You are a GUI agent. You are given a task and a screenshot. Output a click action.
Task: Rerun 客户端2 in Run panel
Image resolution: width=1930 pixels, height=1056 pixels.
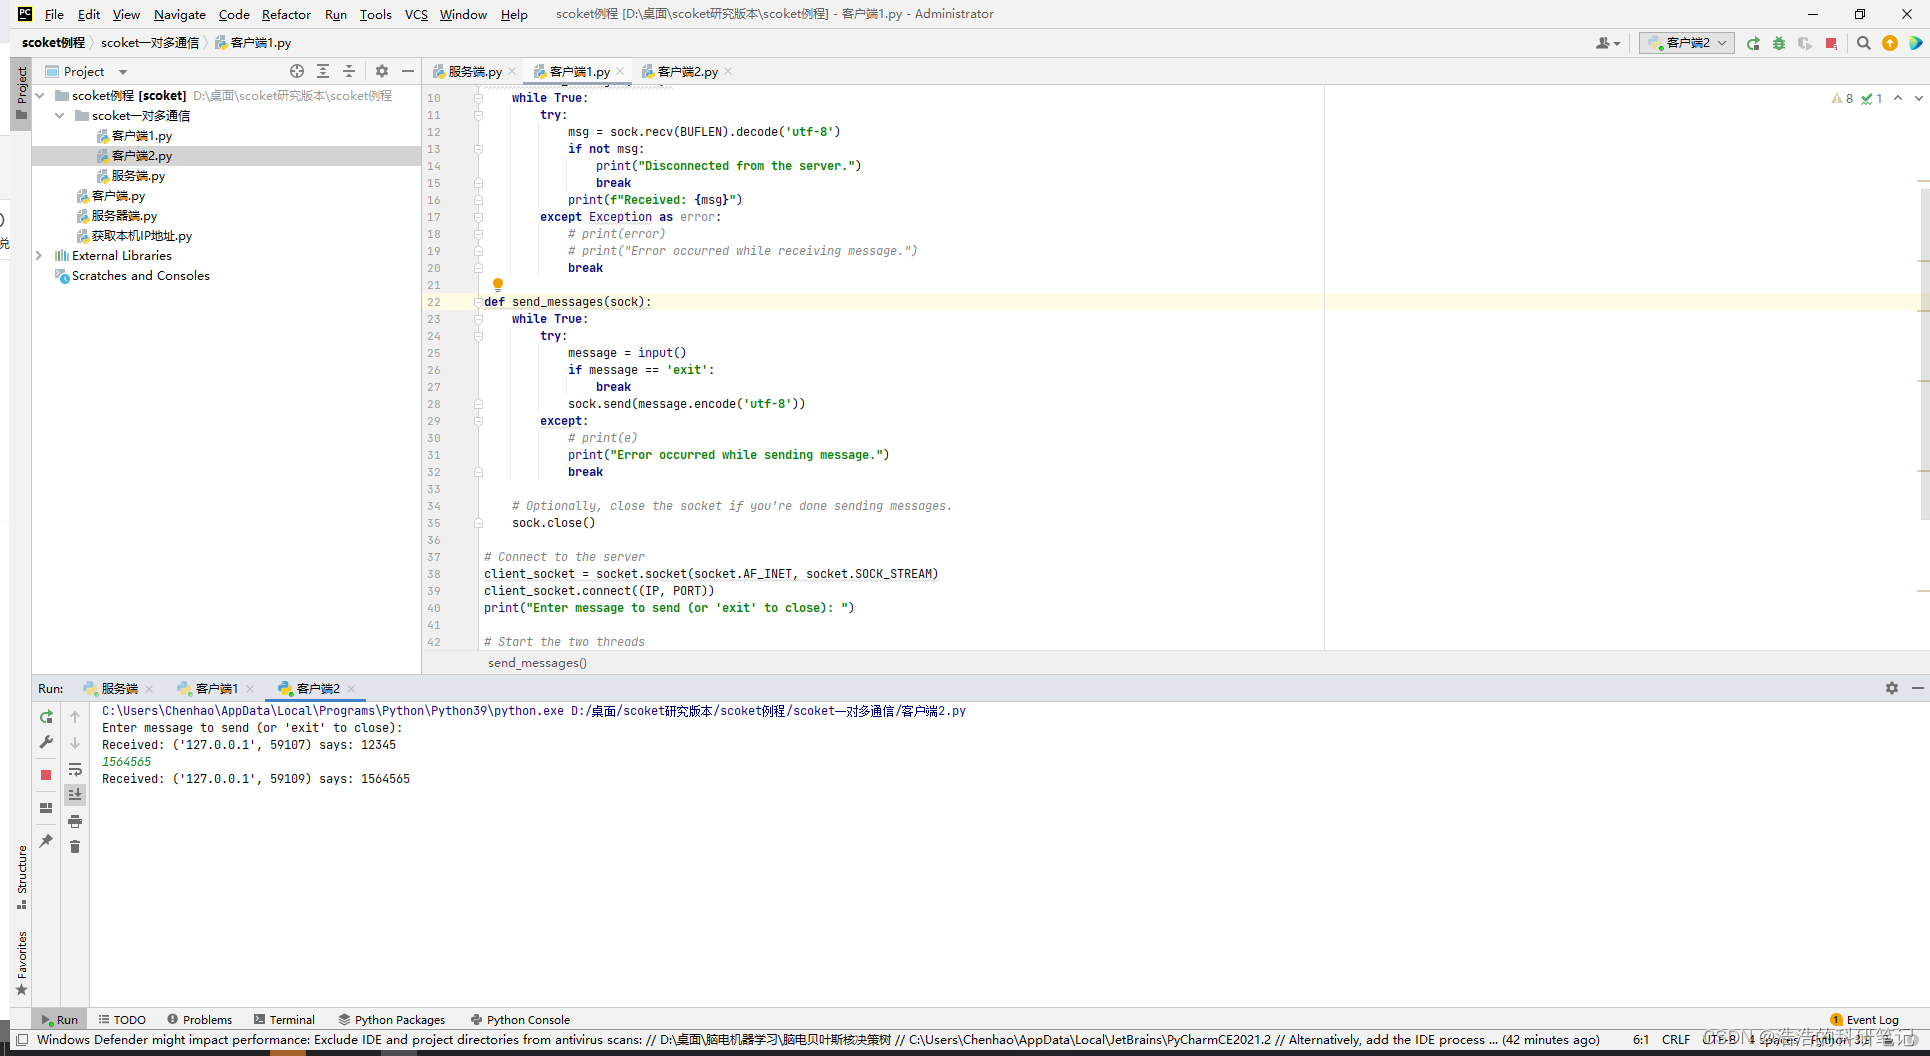coord(46,717)
